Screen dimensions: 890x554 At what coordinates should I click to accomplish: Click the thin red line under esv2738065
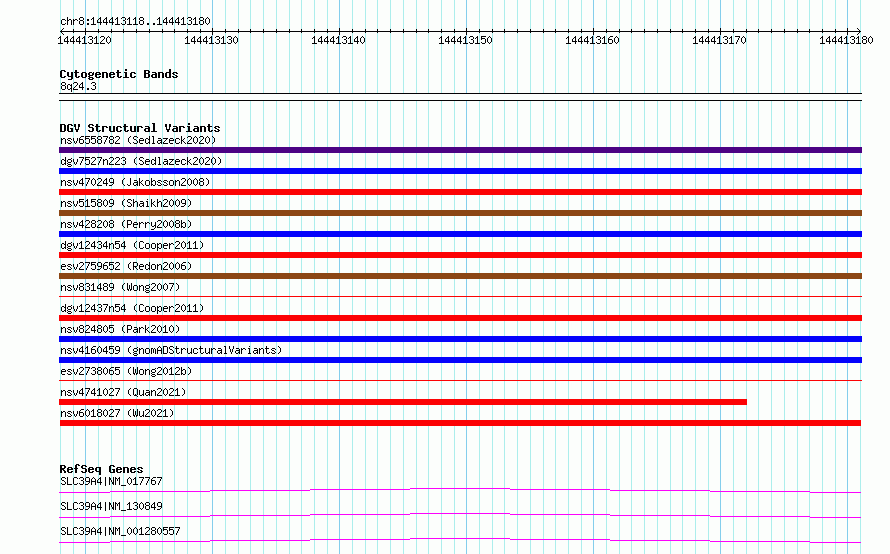click(460, 380)
